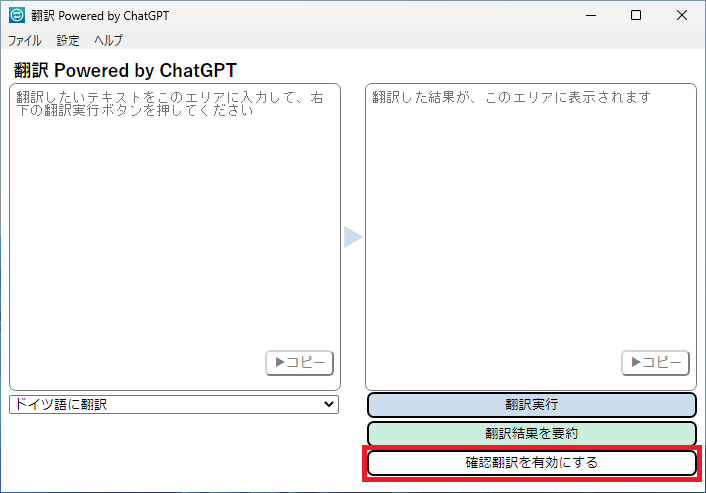Click the 翻訳実行 button
Screen dimensions: 706x493
click(532, 405)
